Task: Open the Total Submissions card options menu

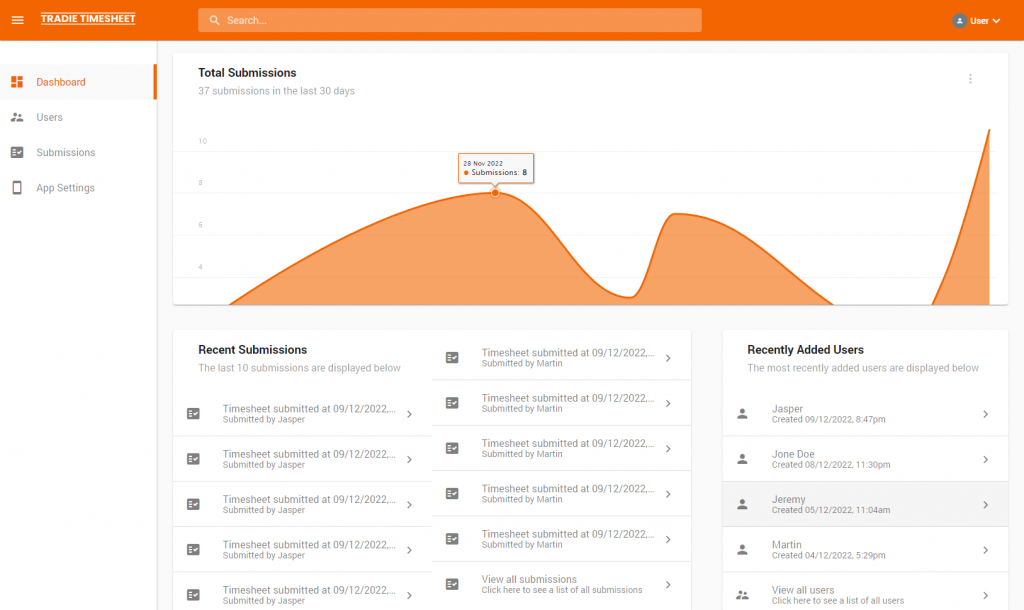Action: 970,78
